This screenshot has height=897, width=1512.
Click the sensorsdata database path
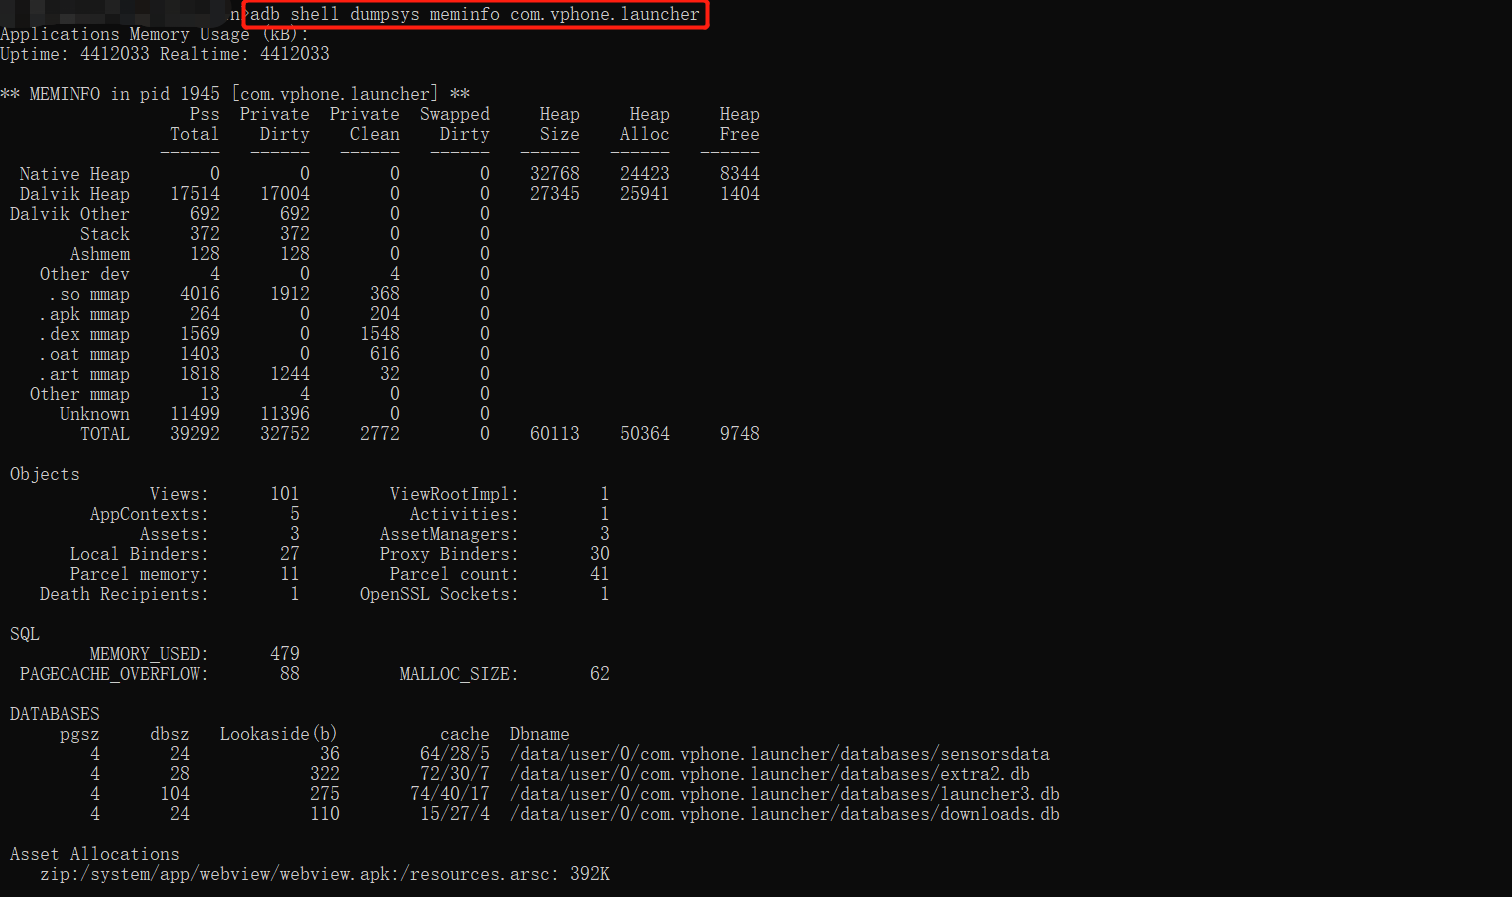coord(780,754)
